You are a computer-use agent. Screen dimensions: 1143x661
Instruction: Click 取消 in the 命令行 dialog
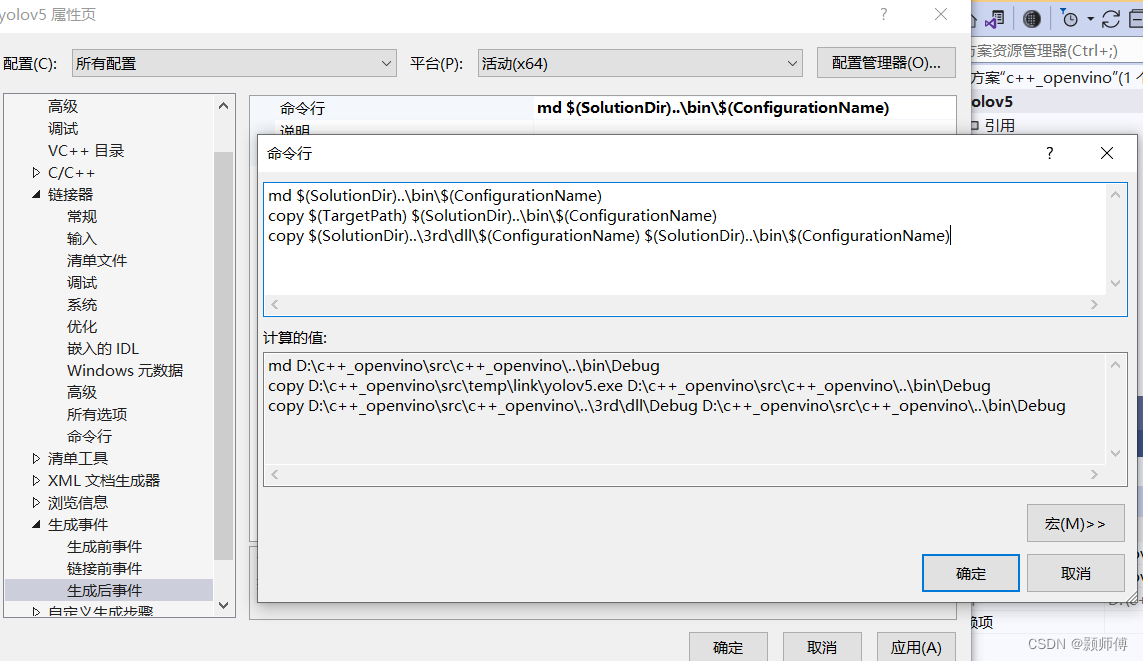tap(1075, 573)
